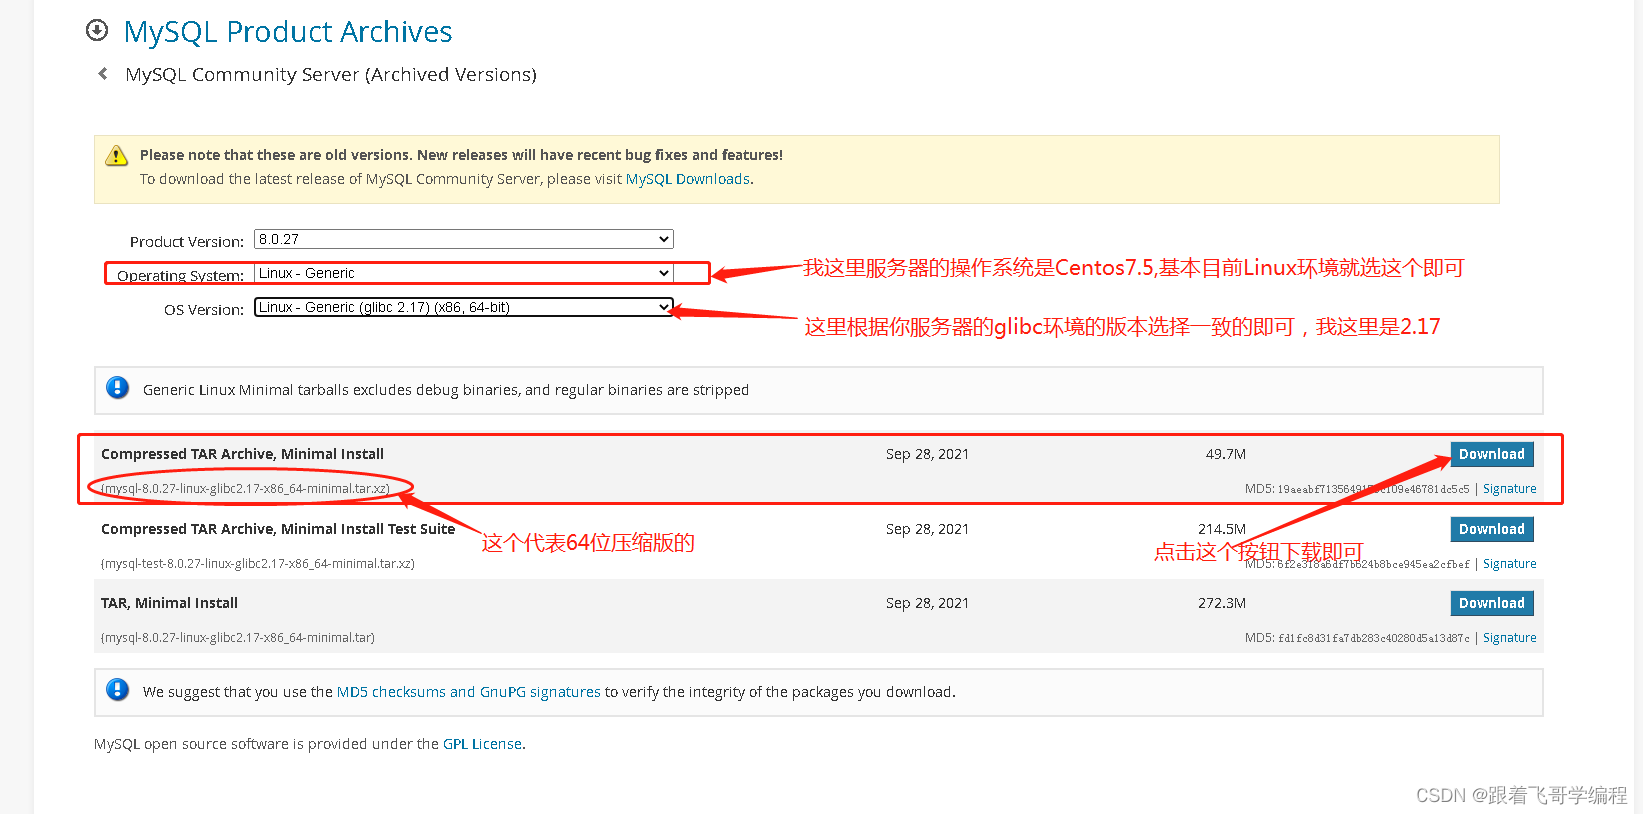The height and width of the screenshot is (814, 1643).
Task: Click the Product Version label
Action: [187, 242]
